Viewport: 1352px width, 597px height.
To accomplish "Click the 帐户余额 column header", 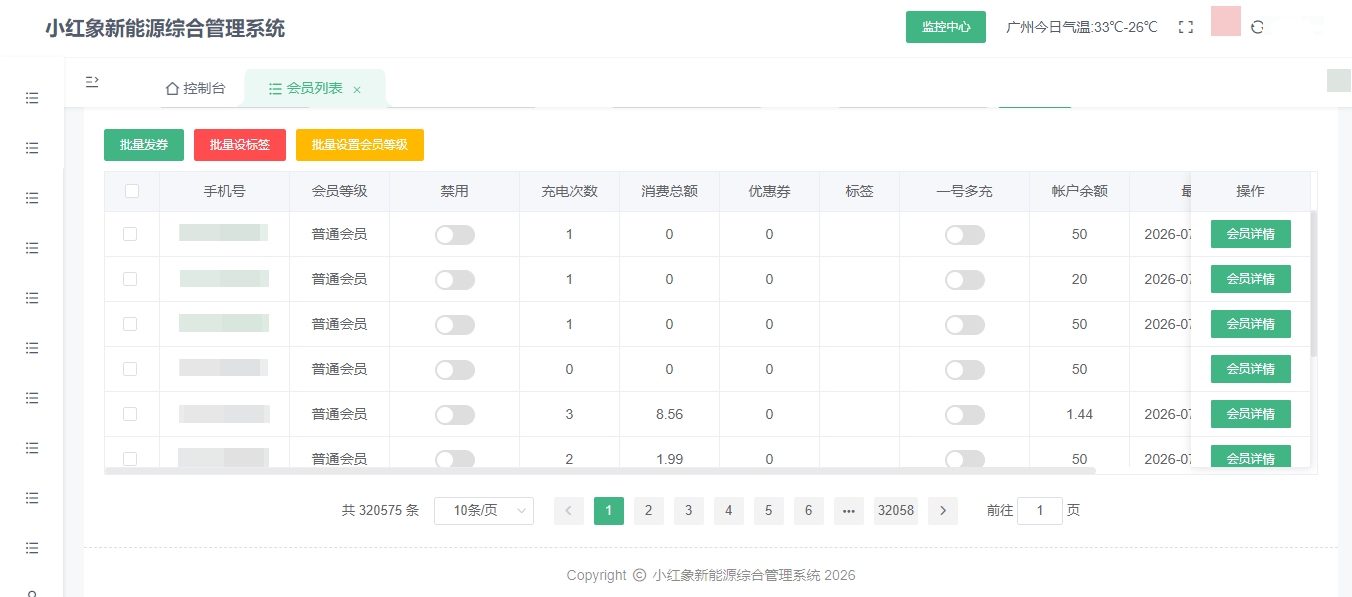I will (x=1080, y=191).
